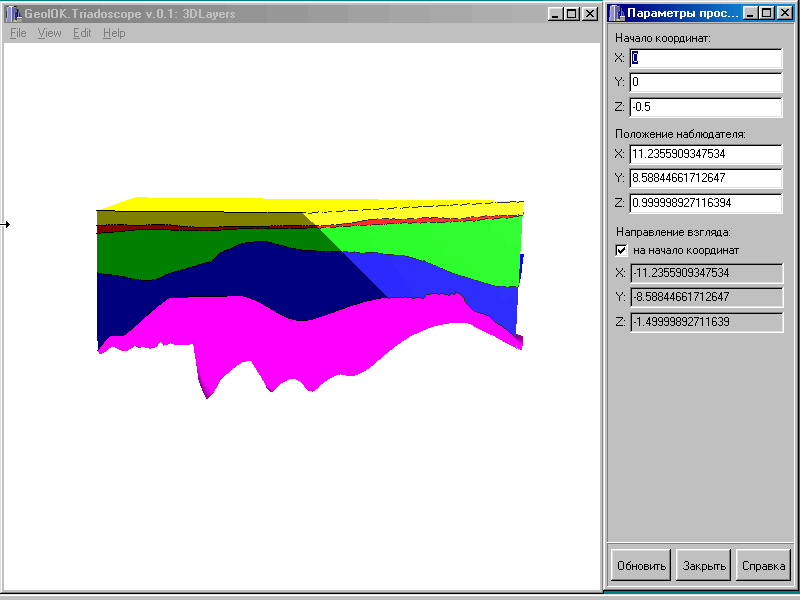Click the GeolOK.Triadoscope title bar app icon

pyautogui.click(x=12, y=14)
